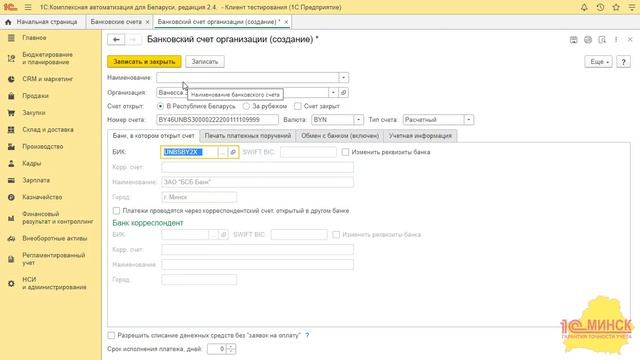
Task: Click the save-to-disk icon in form header
Action: point(573,40)
